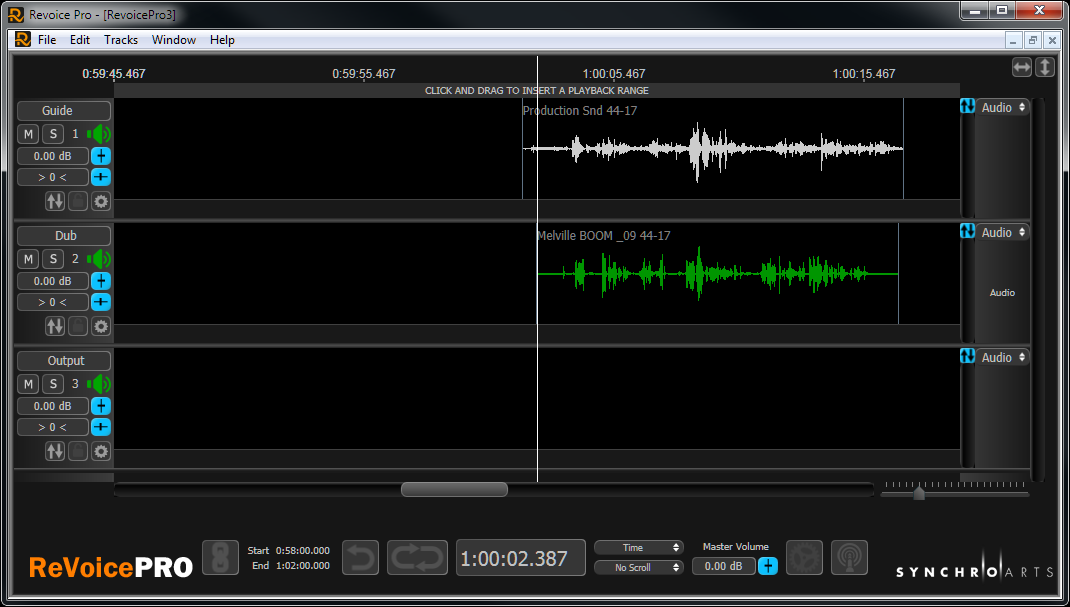Open the No Scroll mode dropdown

click(638, 567)
